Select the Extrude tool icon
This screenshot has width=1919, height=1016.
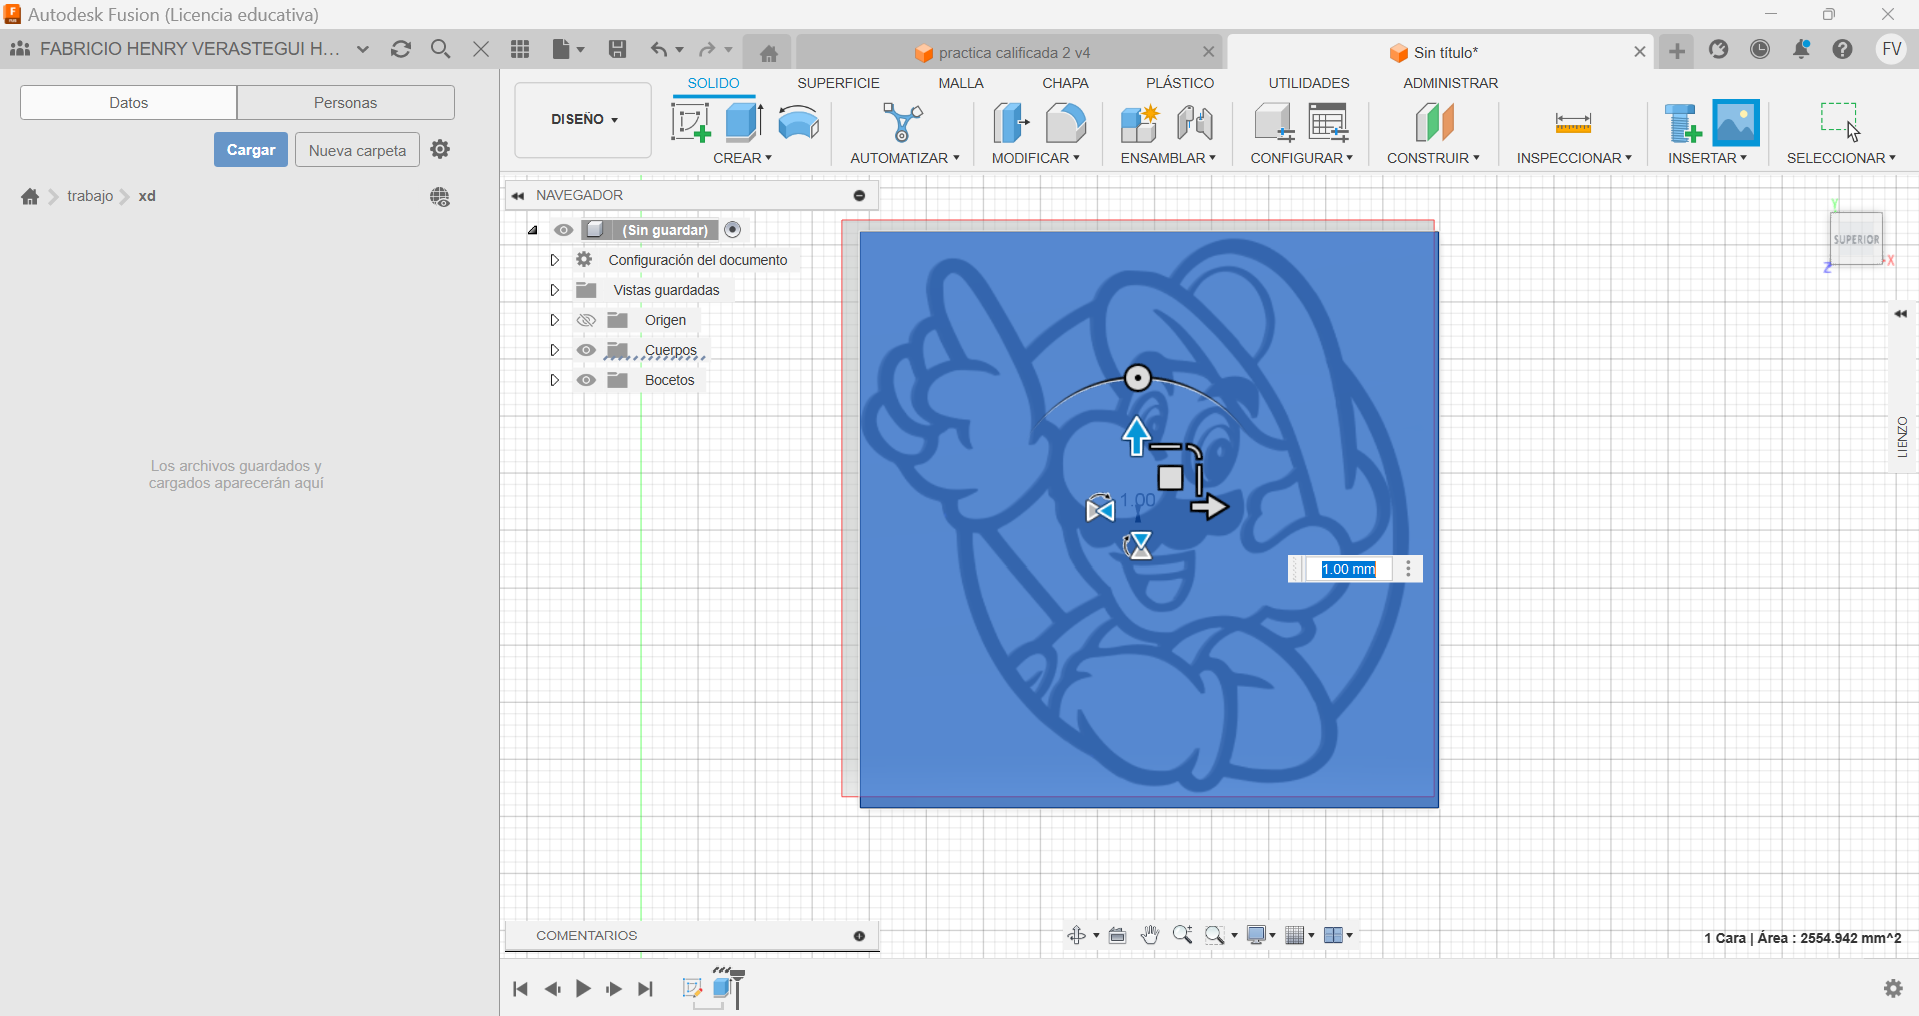pyautogui.click(x=744, y=123)
